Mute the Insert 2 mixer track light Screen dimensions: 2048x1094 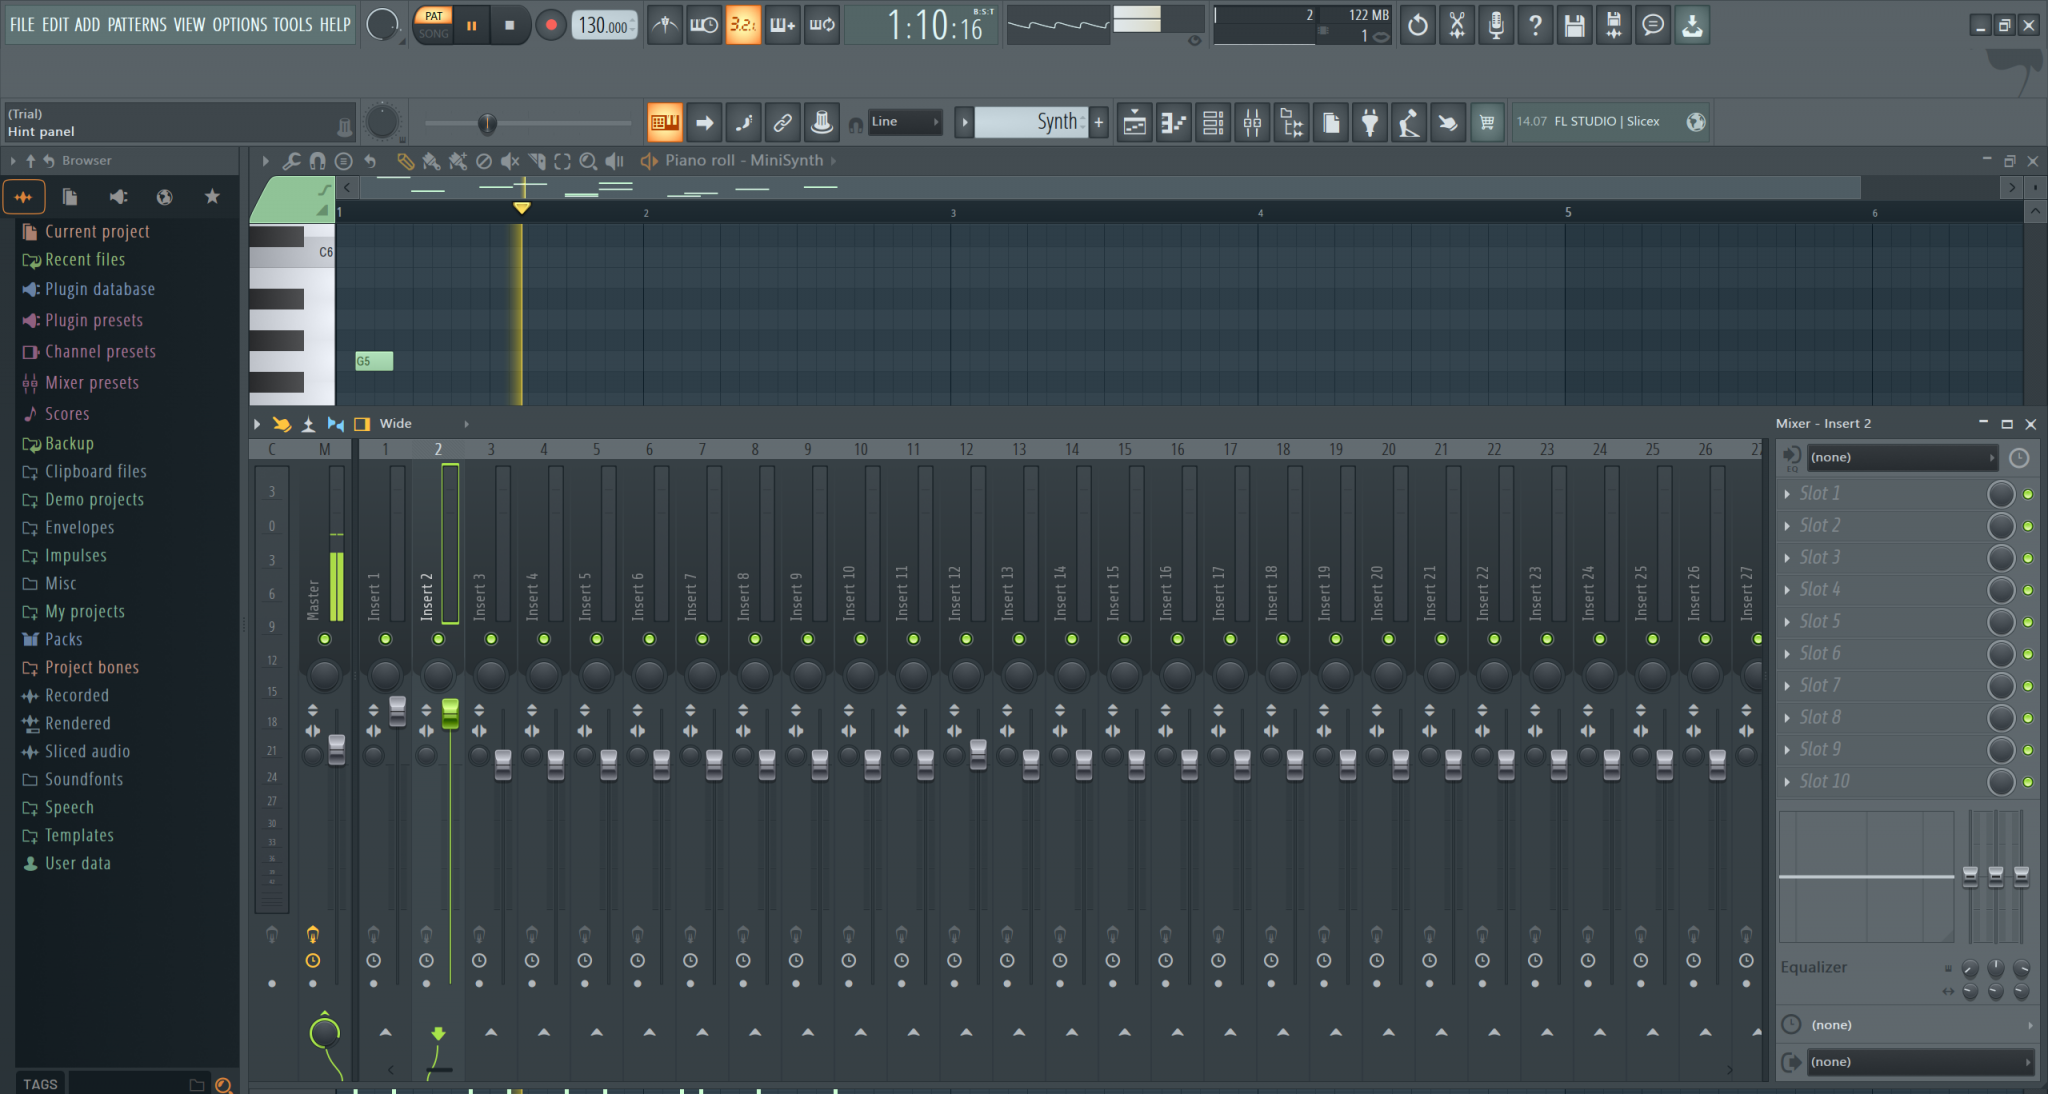tap(437, 639)
